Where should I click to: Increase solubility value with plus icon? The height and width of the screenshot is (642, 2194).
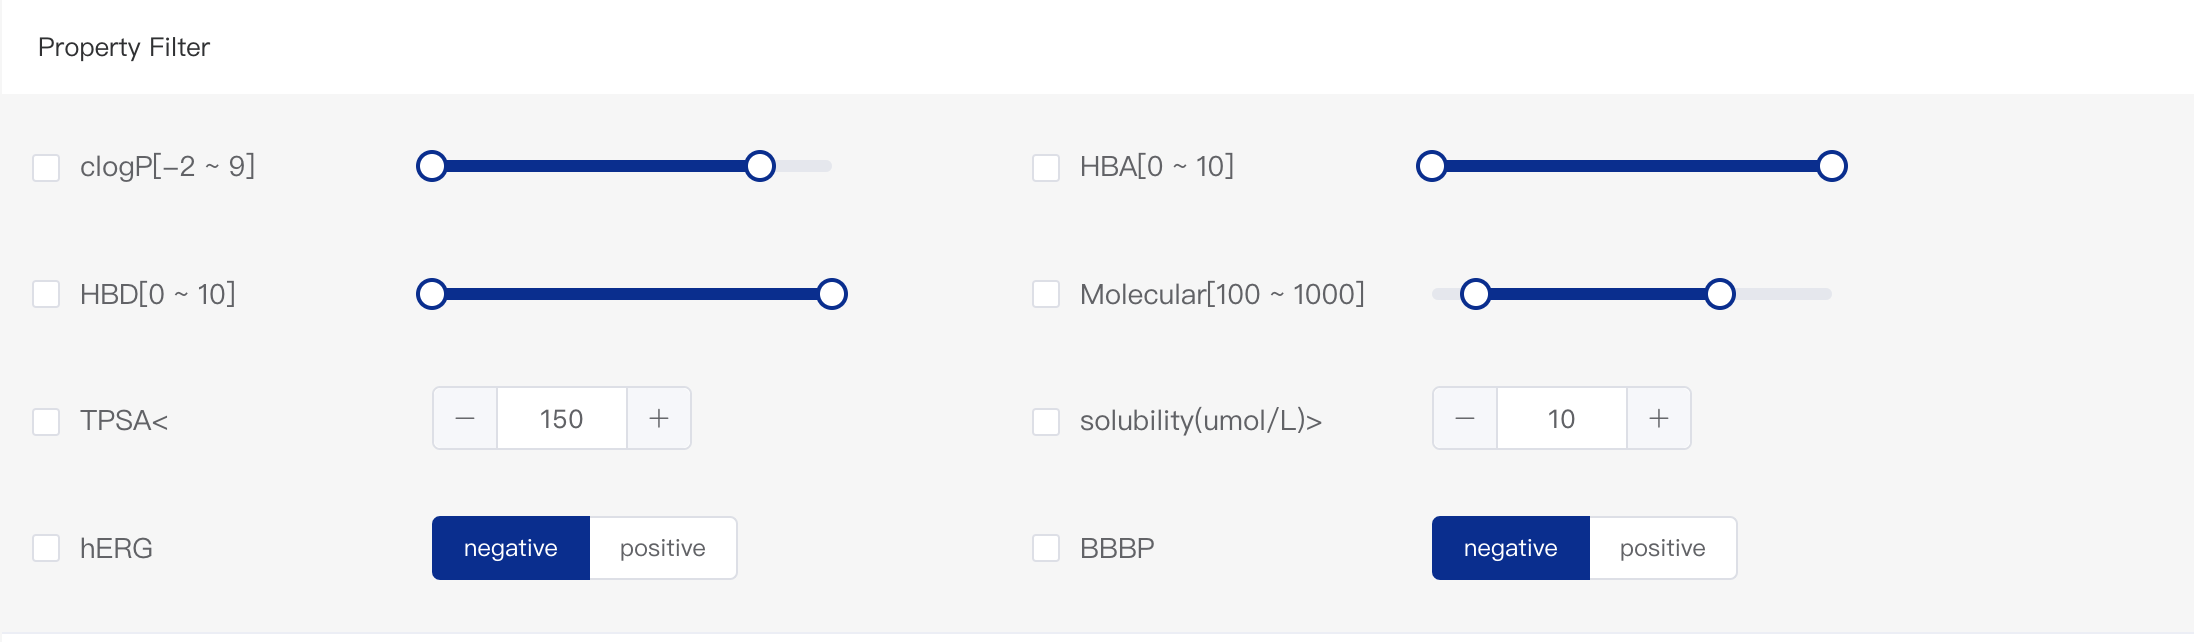point(1659,418)
